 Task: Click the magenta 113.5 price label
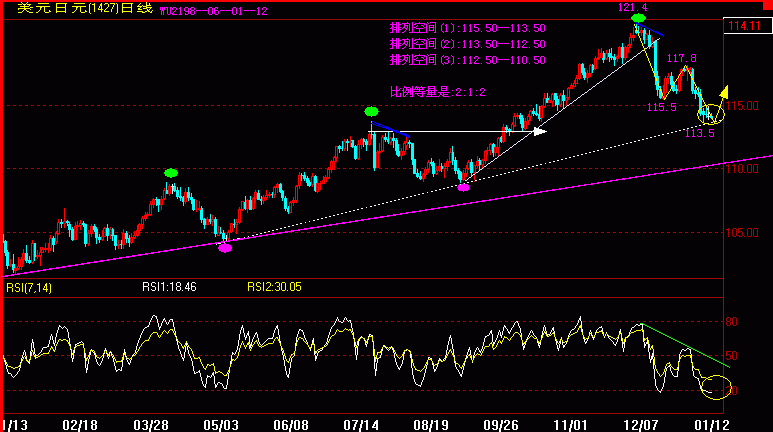[700, 133]
